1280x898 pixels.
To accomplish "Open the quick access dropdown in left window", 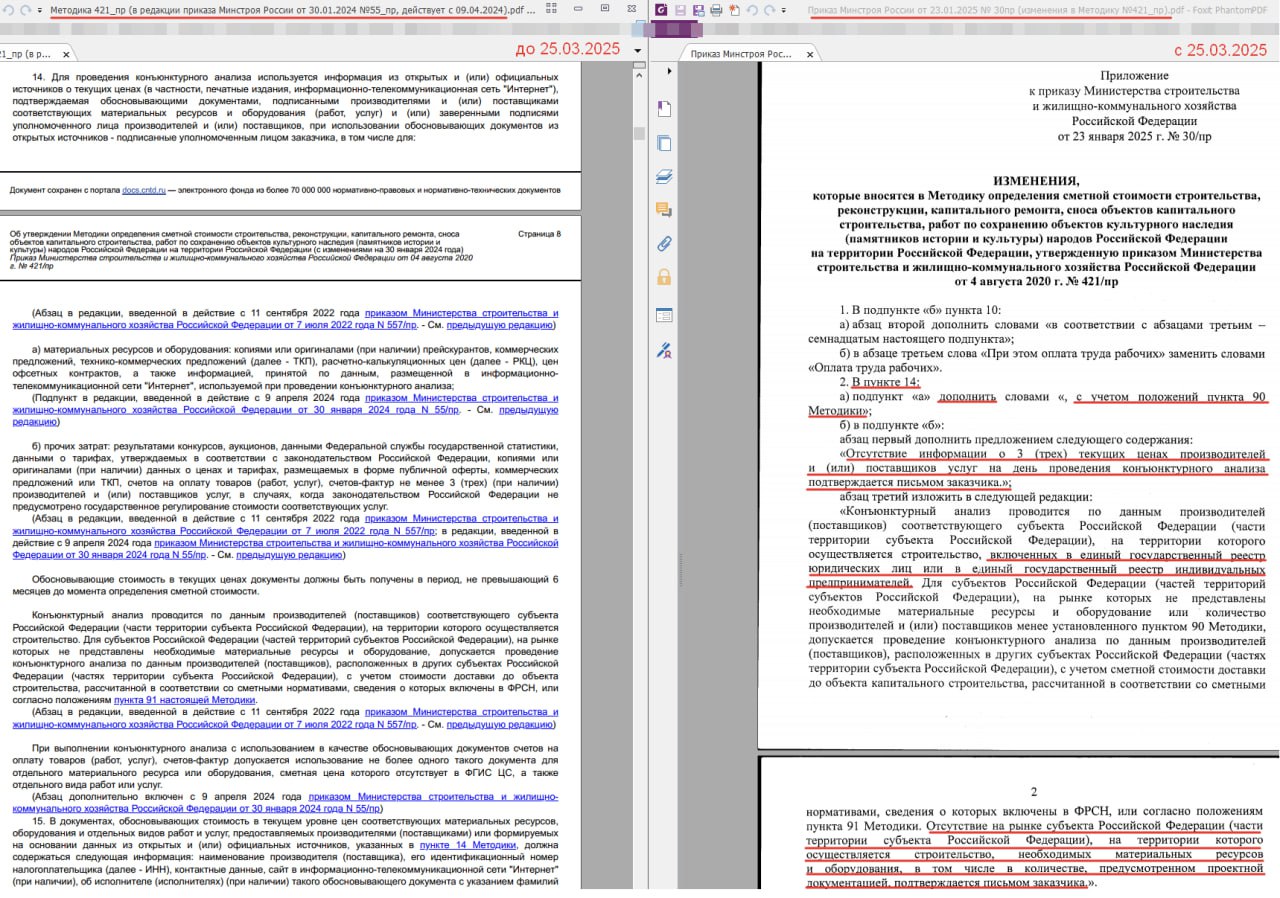I will (x=39, y=10).
